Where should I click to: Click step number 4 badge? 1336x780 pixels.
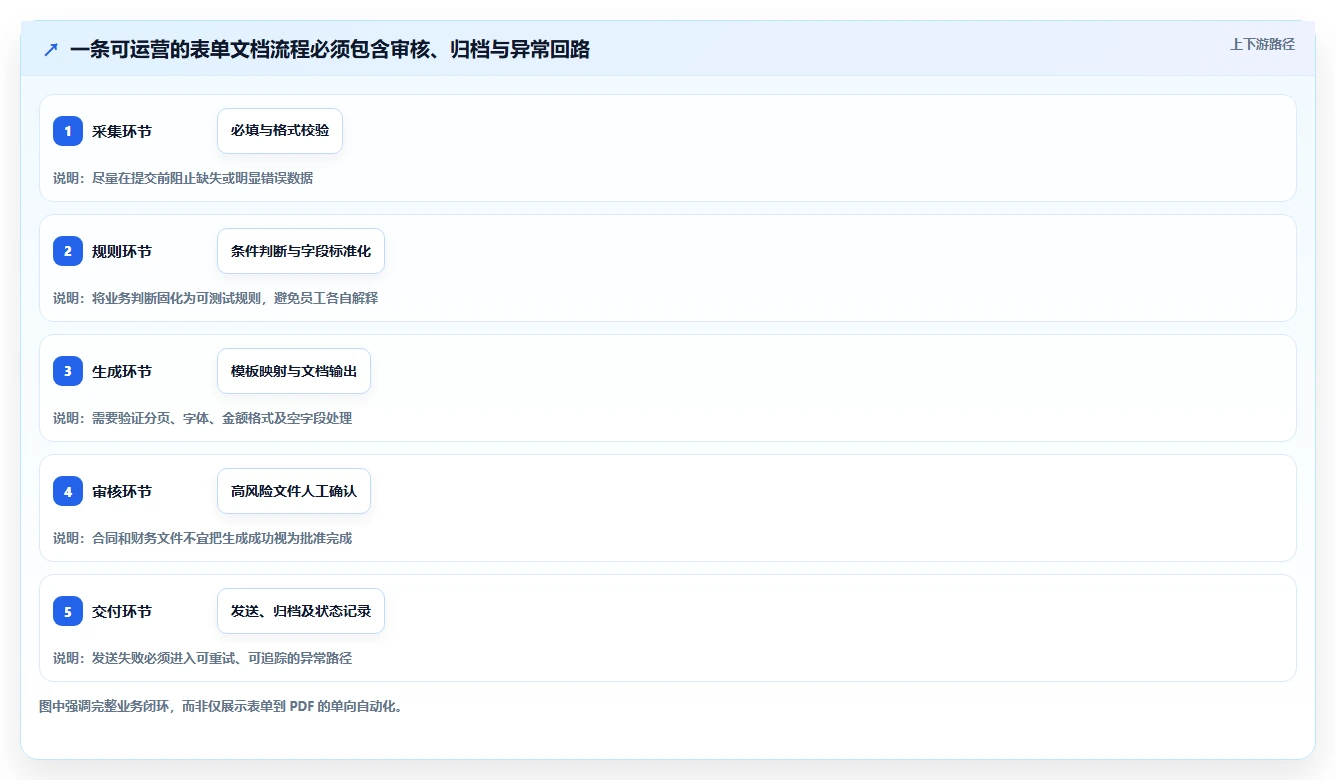point(68,491)
